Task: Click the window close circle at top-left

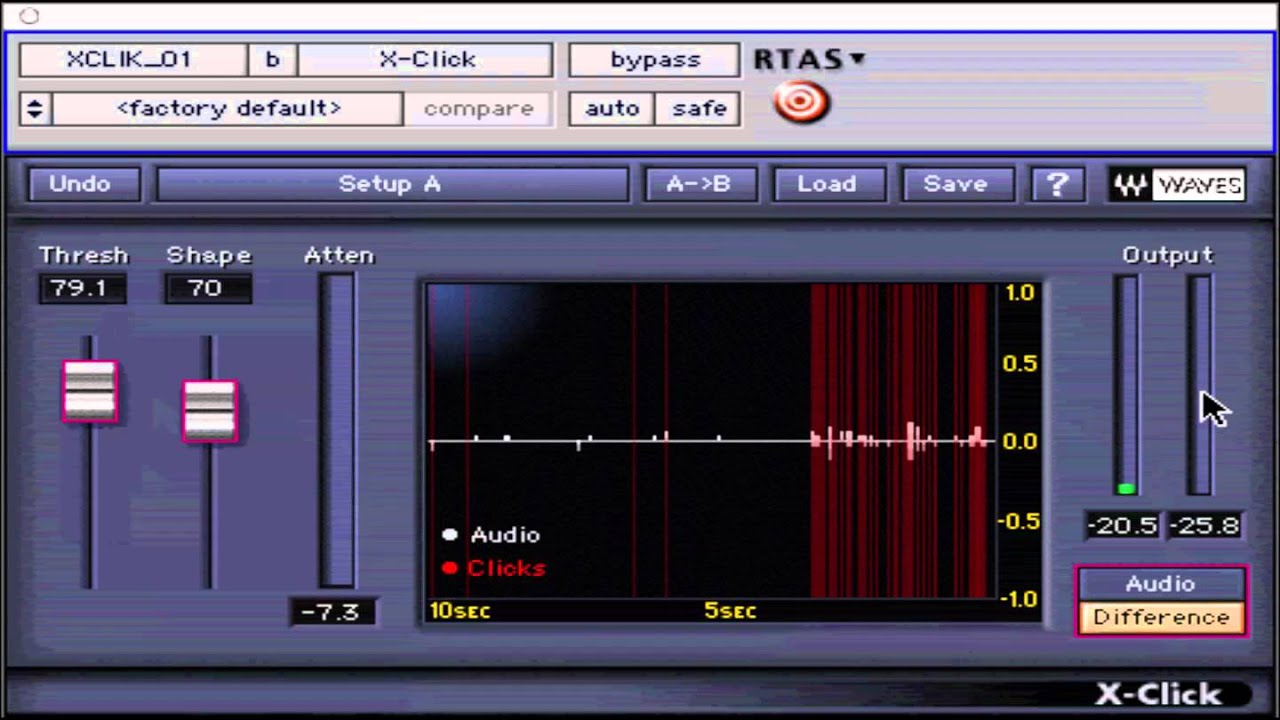Action: [x=29, y=15]
